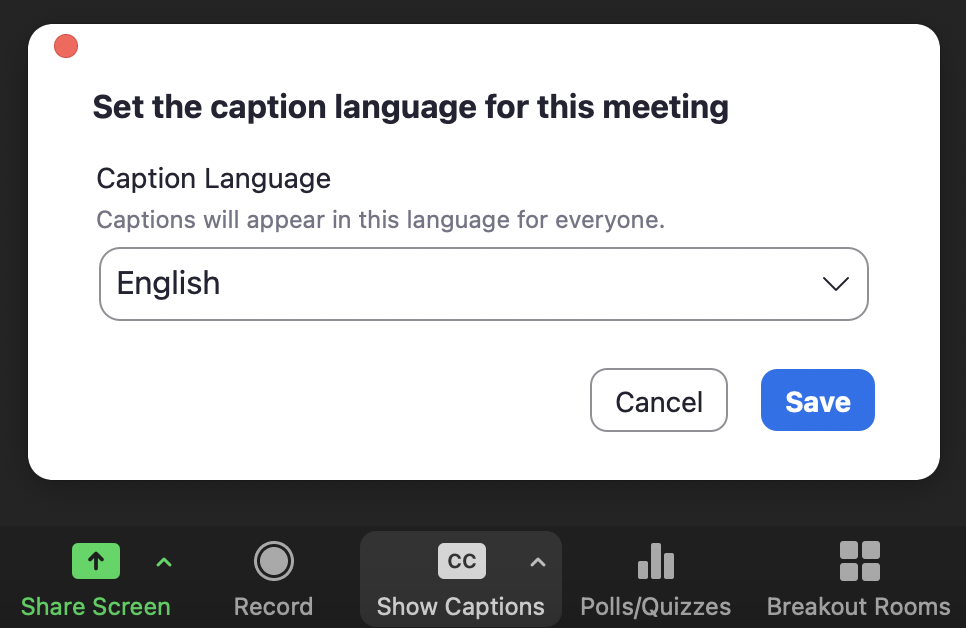The height and width of the screenshot is (628, 966).
Task: Click the Breakout Rooms label
Action: point(858,606)
